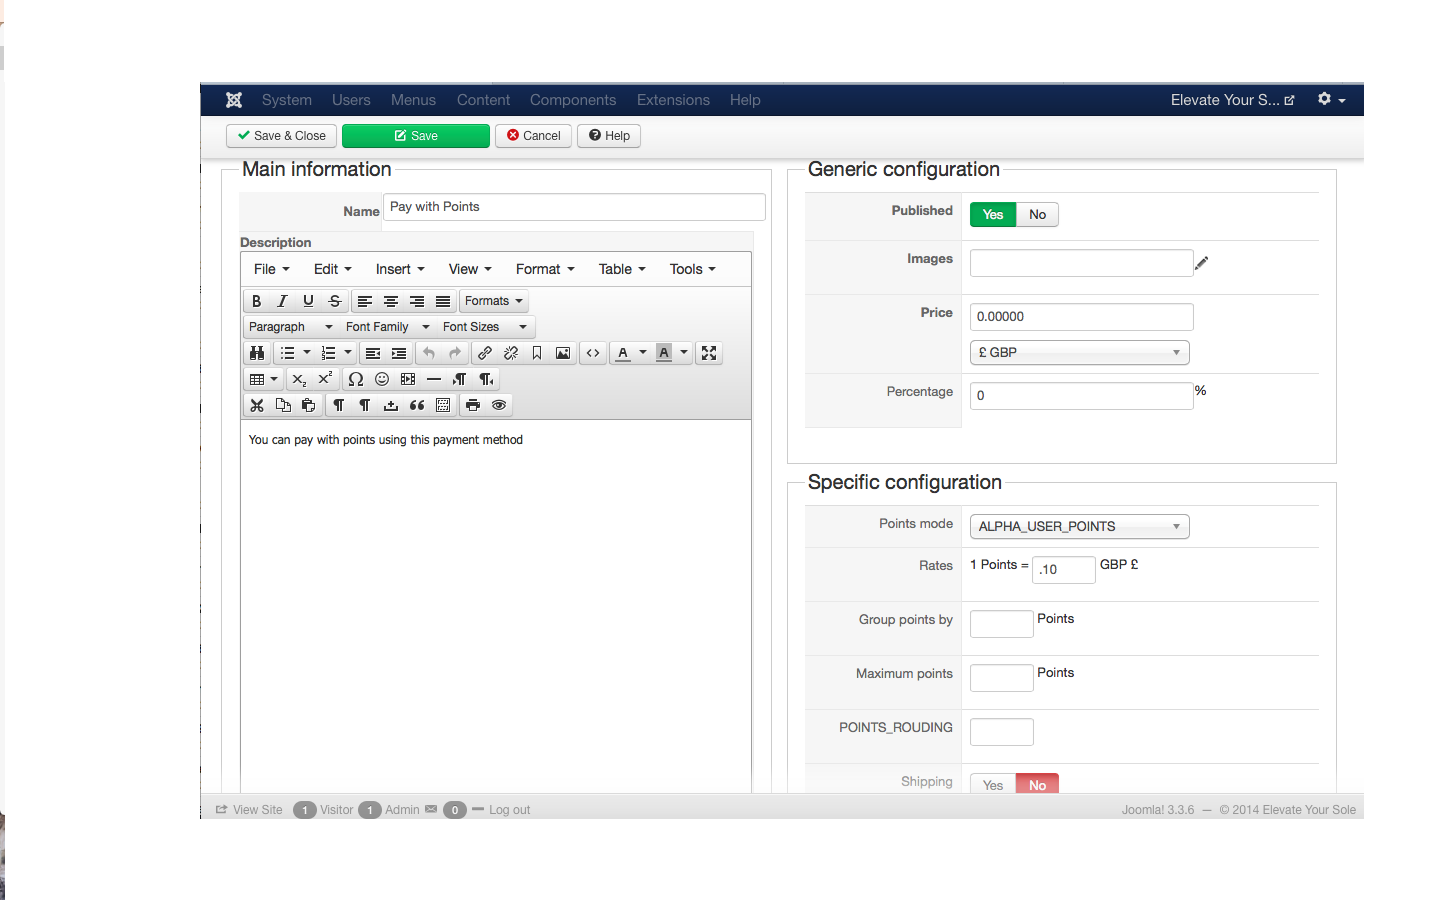Insert emoticon smiley icon
This screenshot has width=1440, height=900.
382,379
